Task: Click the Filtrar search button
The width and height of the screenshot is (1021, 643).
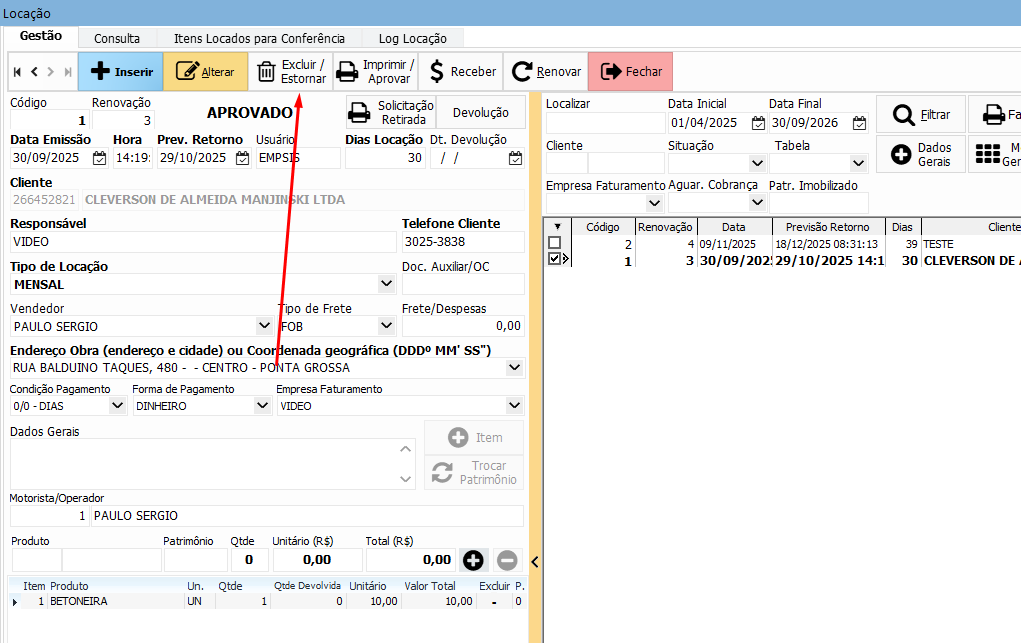Action: click(921, 115)
